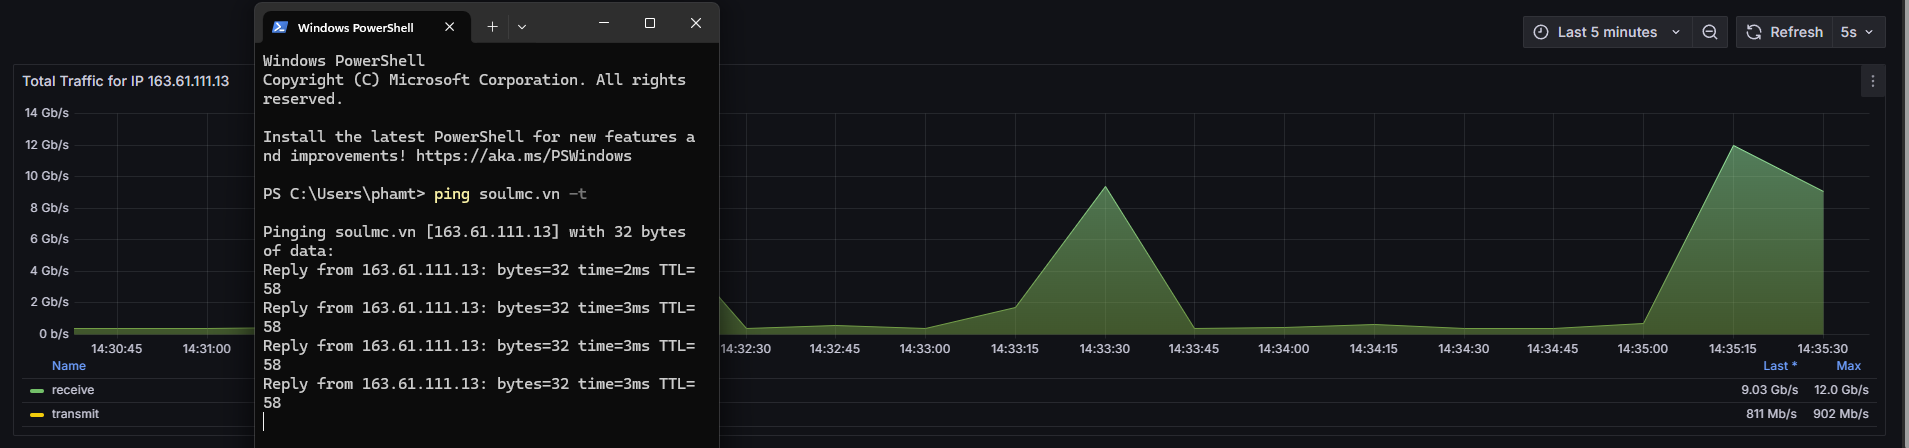Open the panel menu three-dots icon

[1873, 81]
